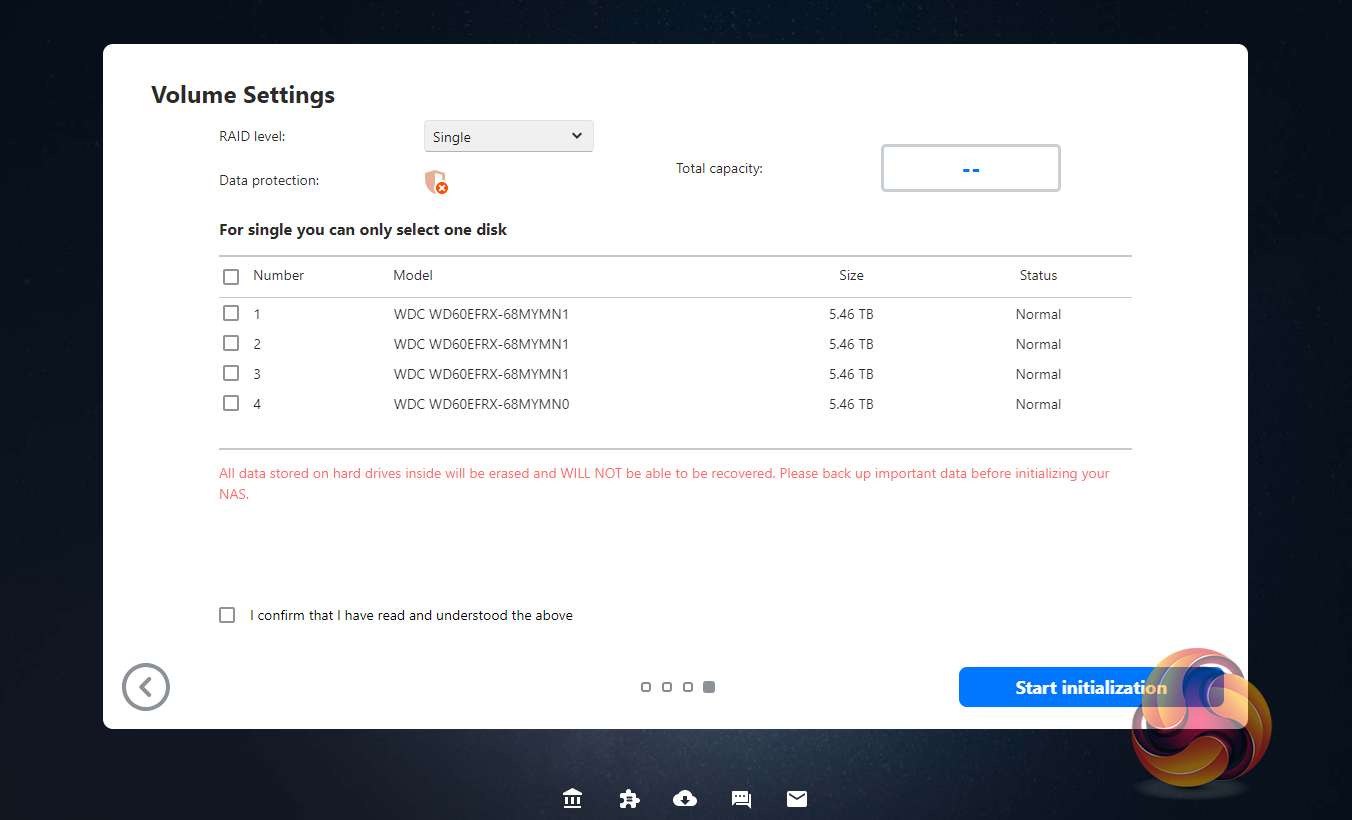Open the chat bubbles icon
The height and width of the screenshot is (820, 1352).
click(741, 798)
